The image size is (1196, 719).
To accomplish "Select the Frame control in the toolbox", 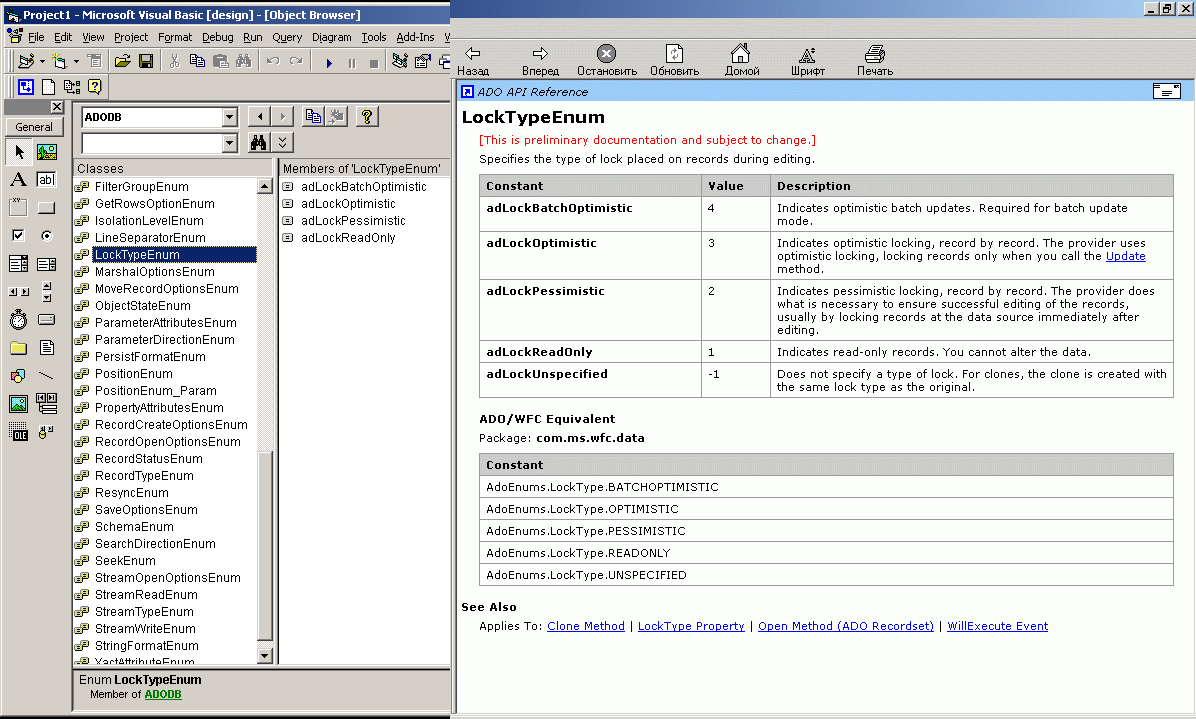I will point(19,207).
